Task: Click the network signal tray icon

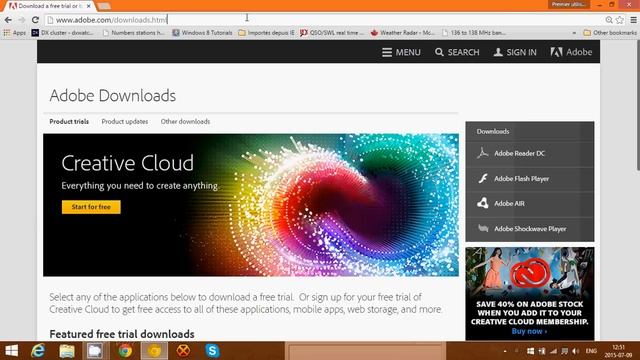Action: (x=553, y=351)
